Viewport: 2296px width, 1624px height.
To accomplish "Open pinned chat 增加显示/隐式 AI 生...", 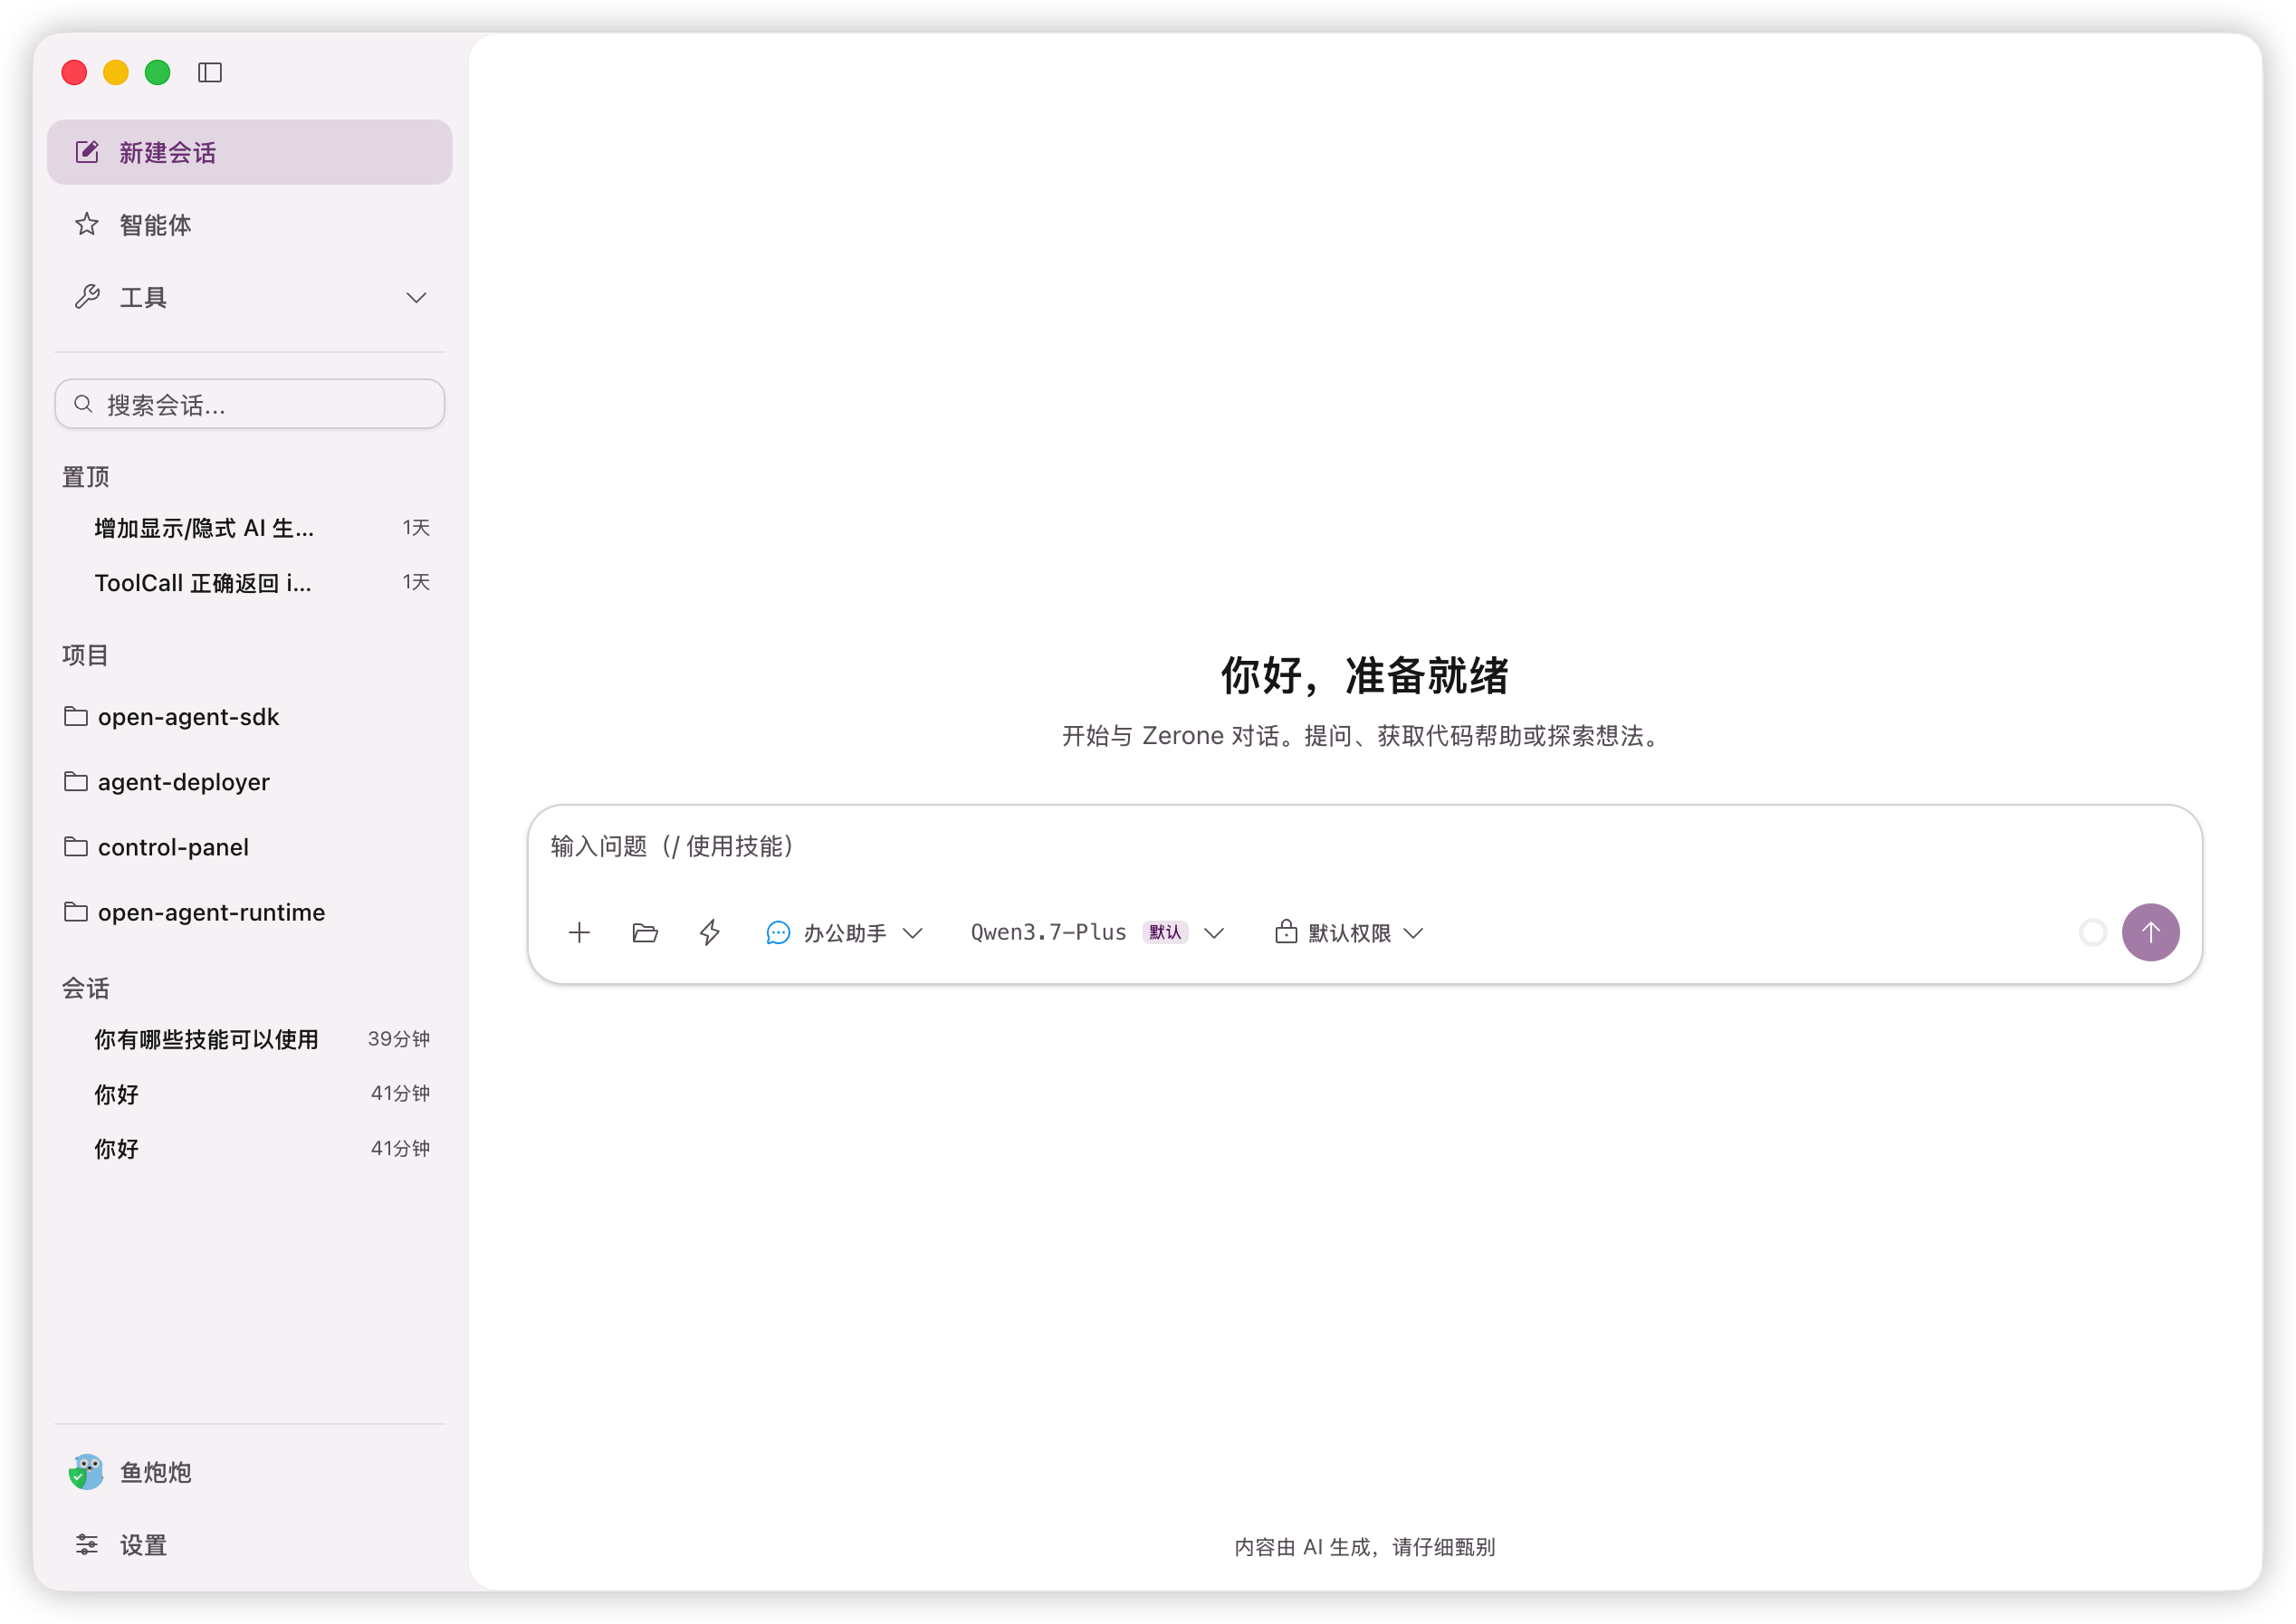I will (x=250, y=527).
